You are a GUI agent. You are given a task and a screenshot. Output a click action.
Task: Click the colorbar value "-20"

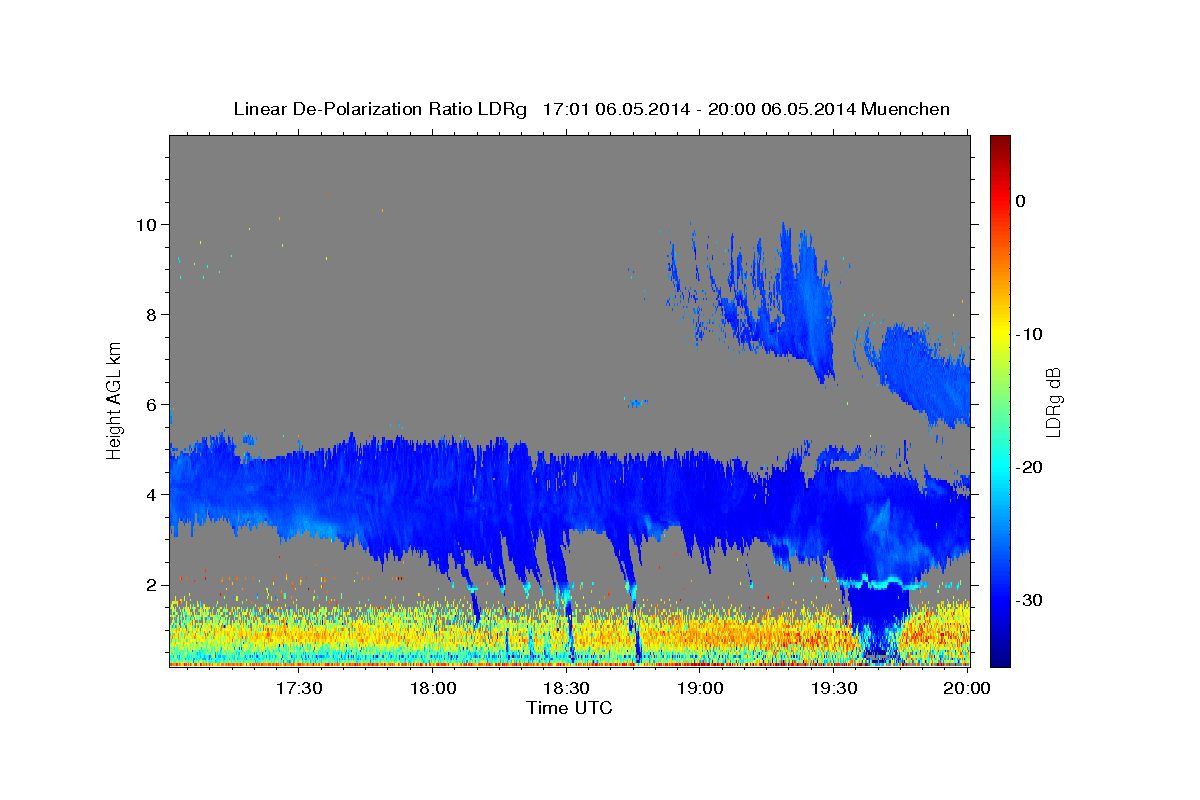coord(1030,467)
